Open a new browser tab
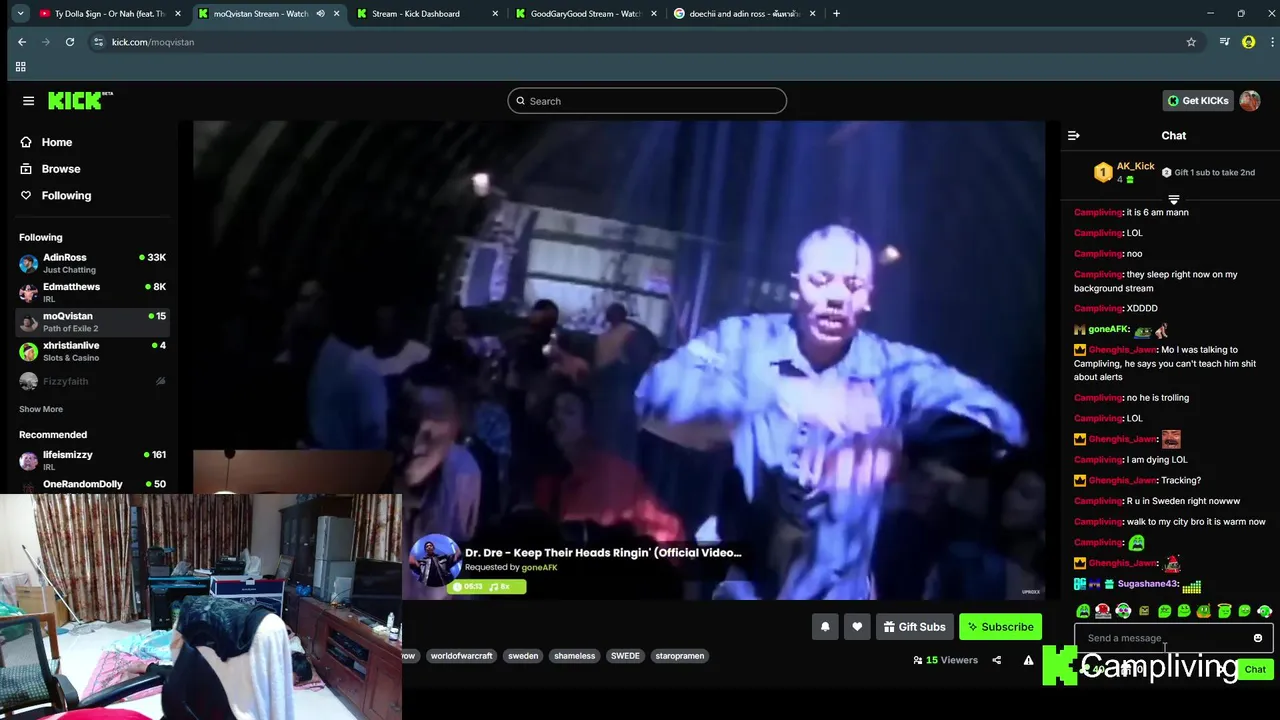The width and height of the screenshot is (1280, 720). [x=836, y=14]
